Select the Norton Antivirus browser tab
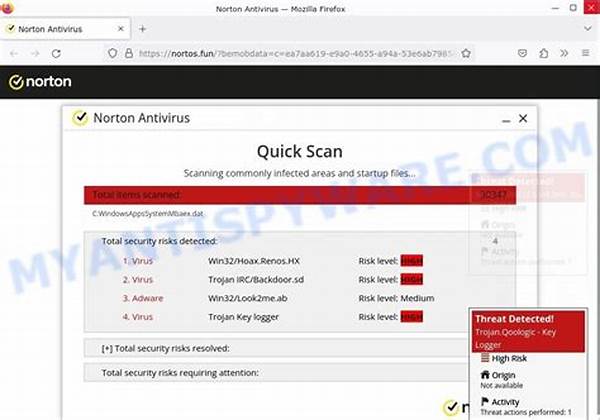This screenshot has width=600, height=420. point(60,29)
